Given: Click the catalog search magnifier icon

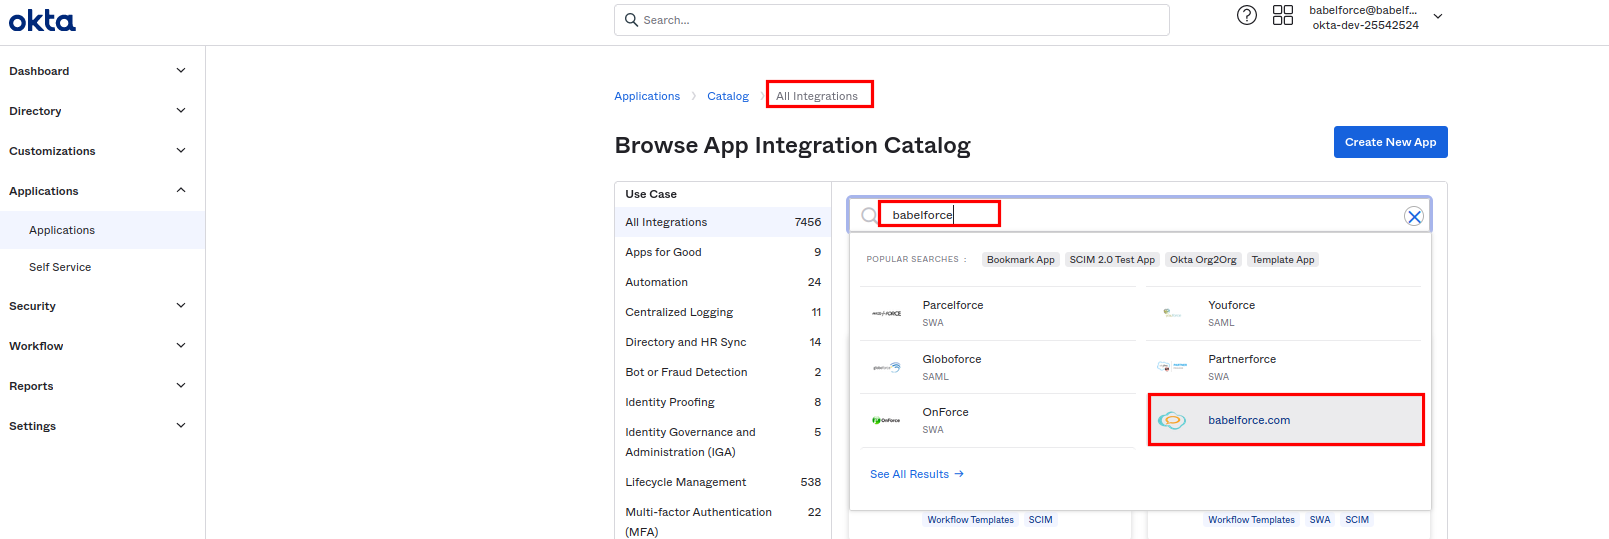Looking at the screenshot, I should [869, 215].
